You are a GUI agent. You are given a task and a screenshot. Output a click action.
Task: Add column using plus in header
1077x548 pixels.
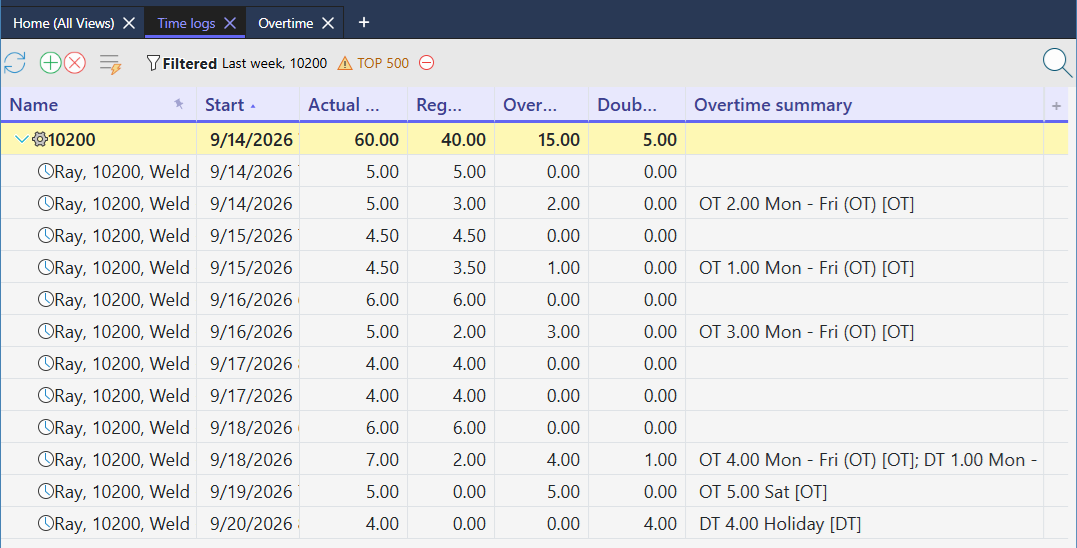tap(1056, 106)
